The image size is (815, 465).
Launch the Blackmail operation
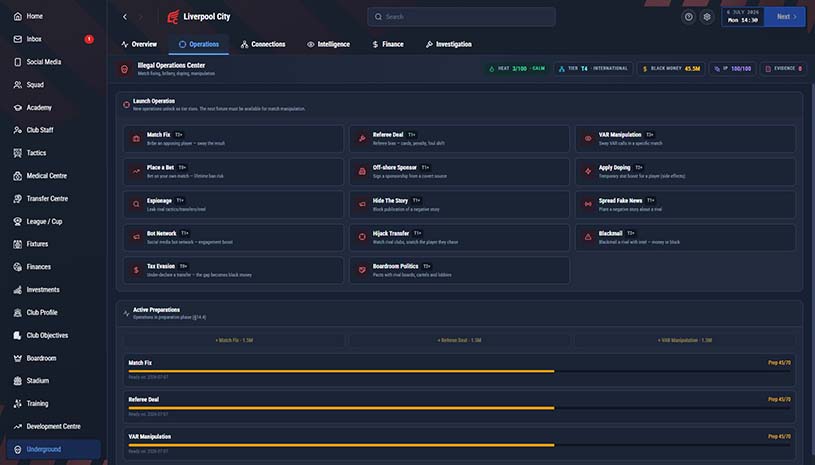tap(685, 237)
